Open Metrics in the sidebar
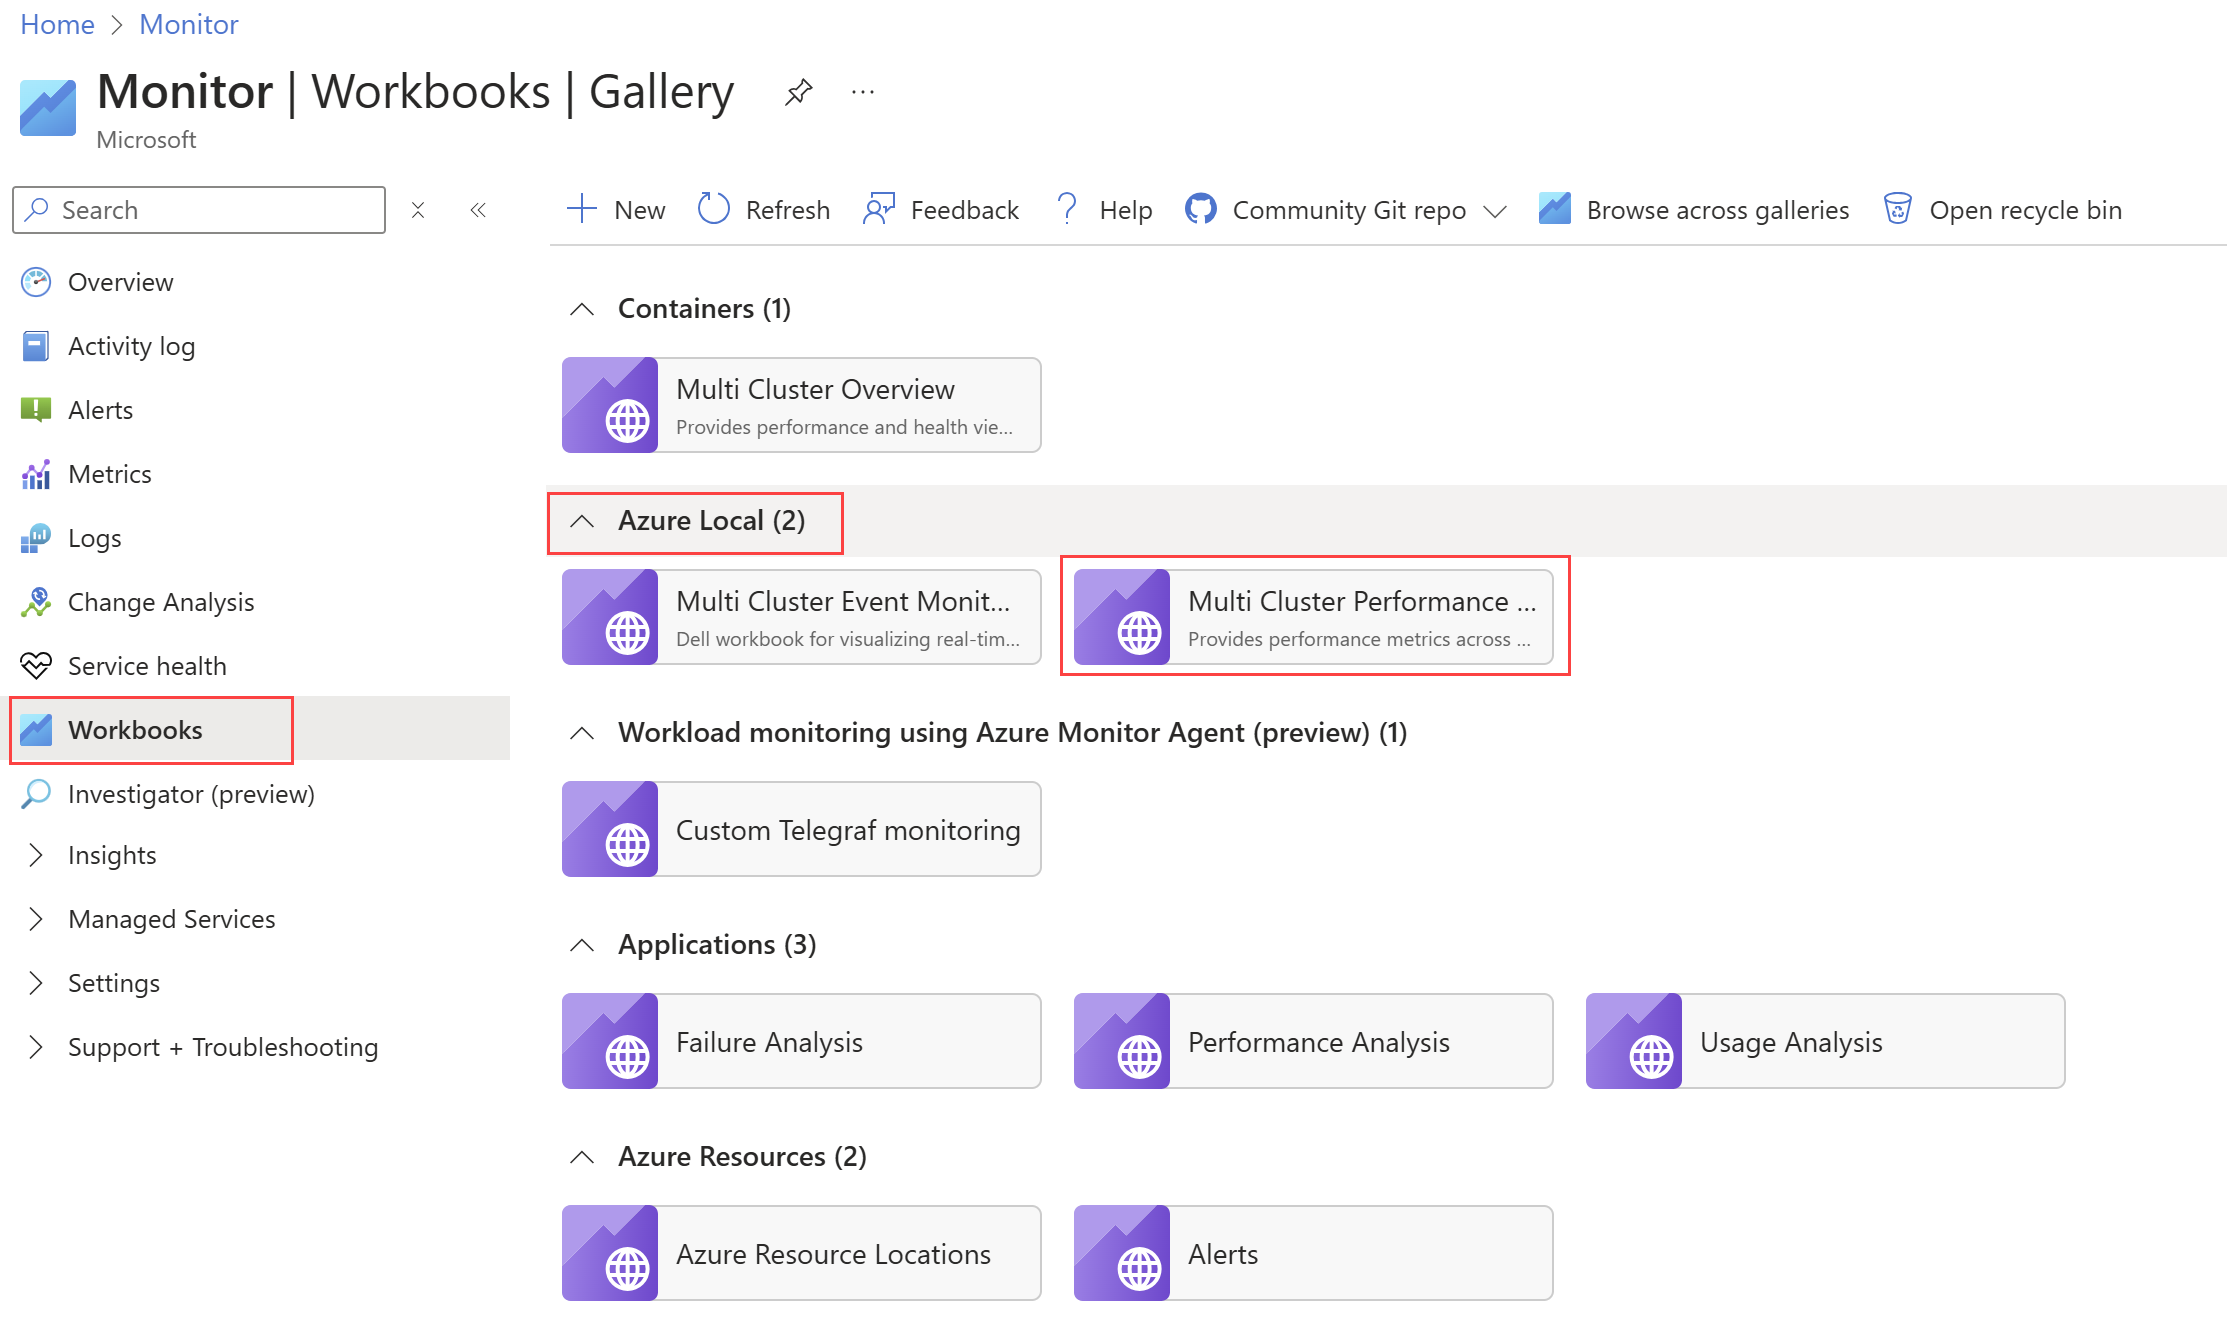 [x=109, y=474]
